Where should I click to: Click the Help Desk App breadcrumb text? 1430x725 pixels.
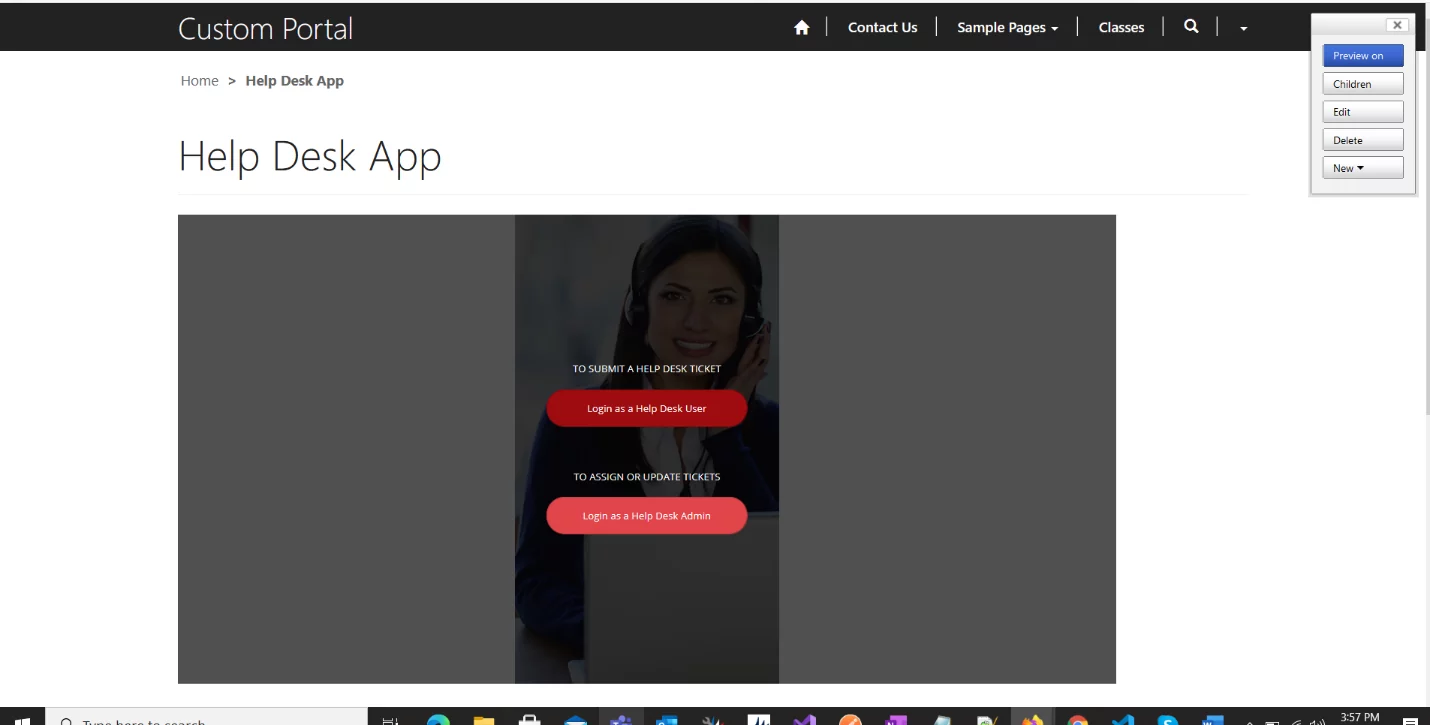[x=294, y=81]
